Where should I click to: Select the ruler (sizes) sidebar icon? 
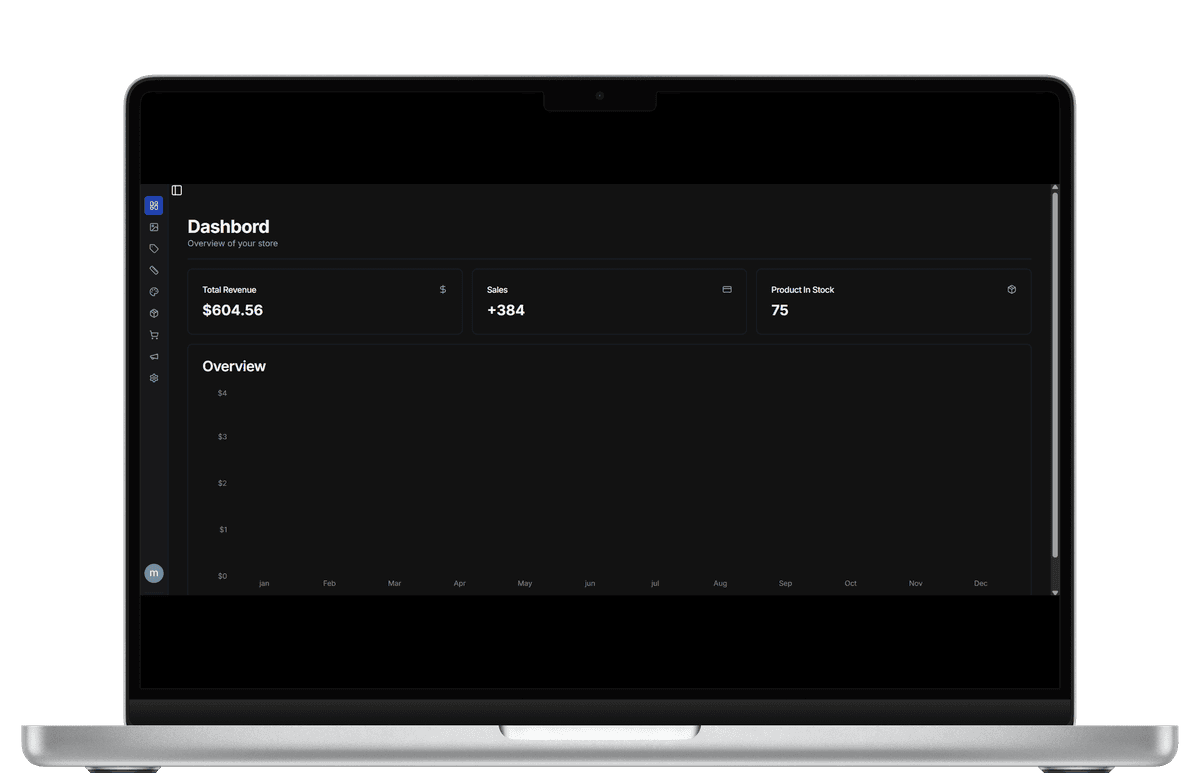click(154, 270)
